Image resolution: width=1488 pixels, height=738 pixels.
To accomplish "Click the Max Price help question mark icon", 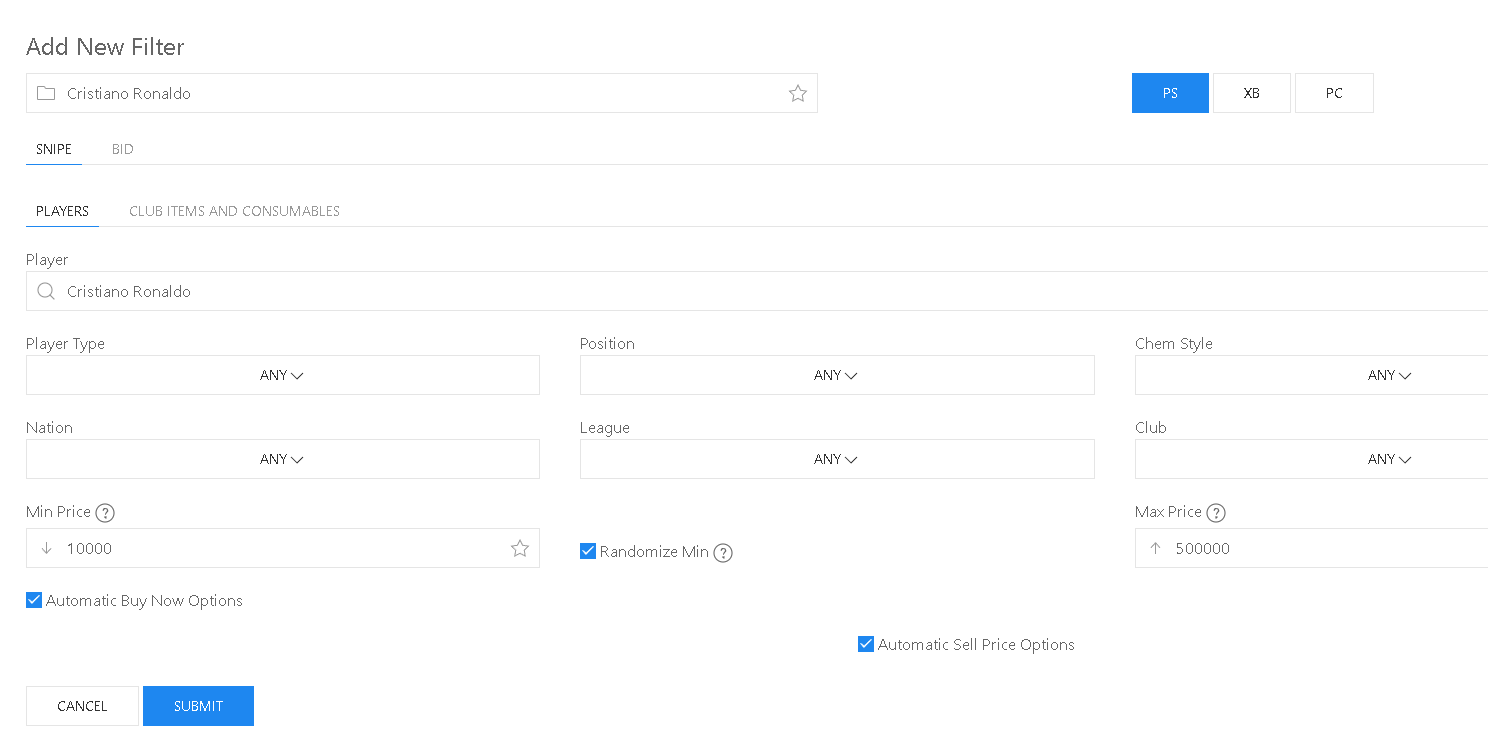I will click(x=1216, y=513).
